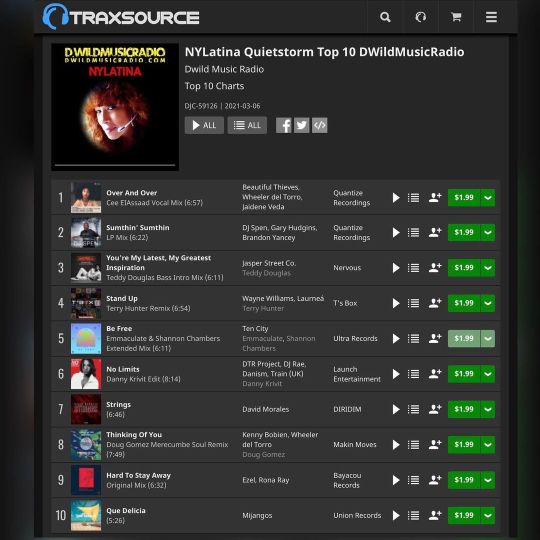The image size is (540, 540).
Task: Open David Morales artist link
Action: 266,409
